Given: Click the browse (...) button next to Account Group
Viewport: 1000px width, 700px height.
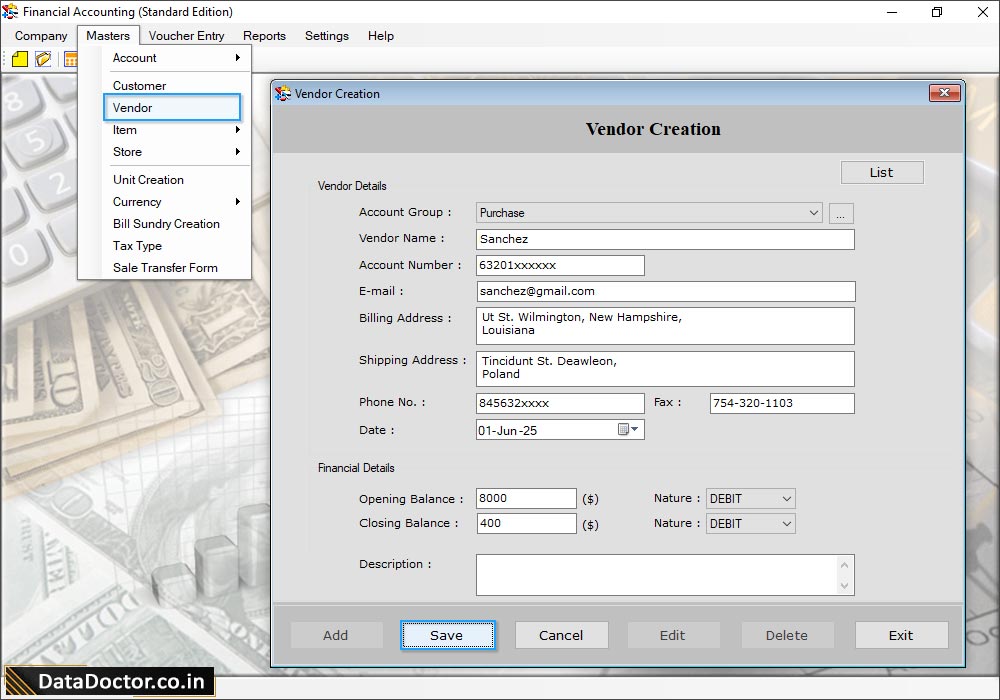Looking at the screenshot, I should (840, 213).
